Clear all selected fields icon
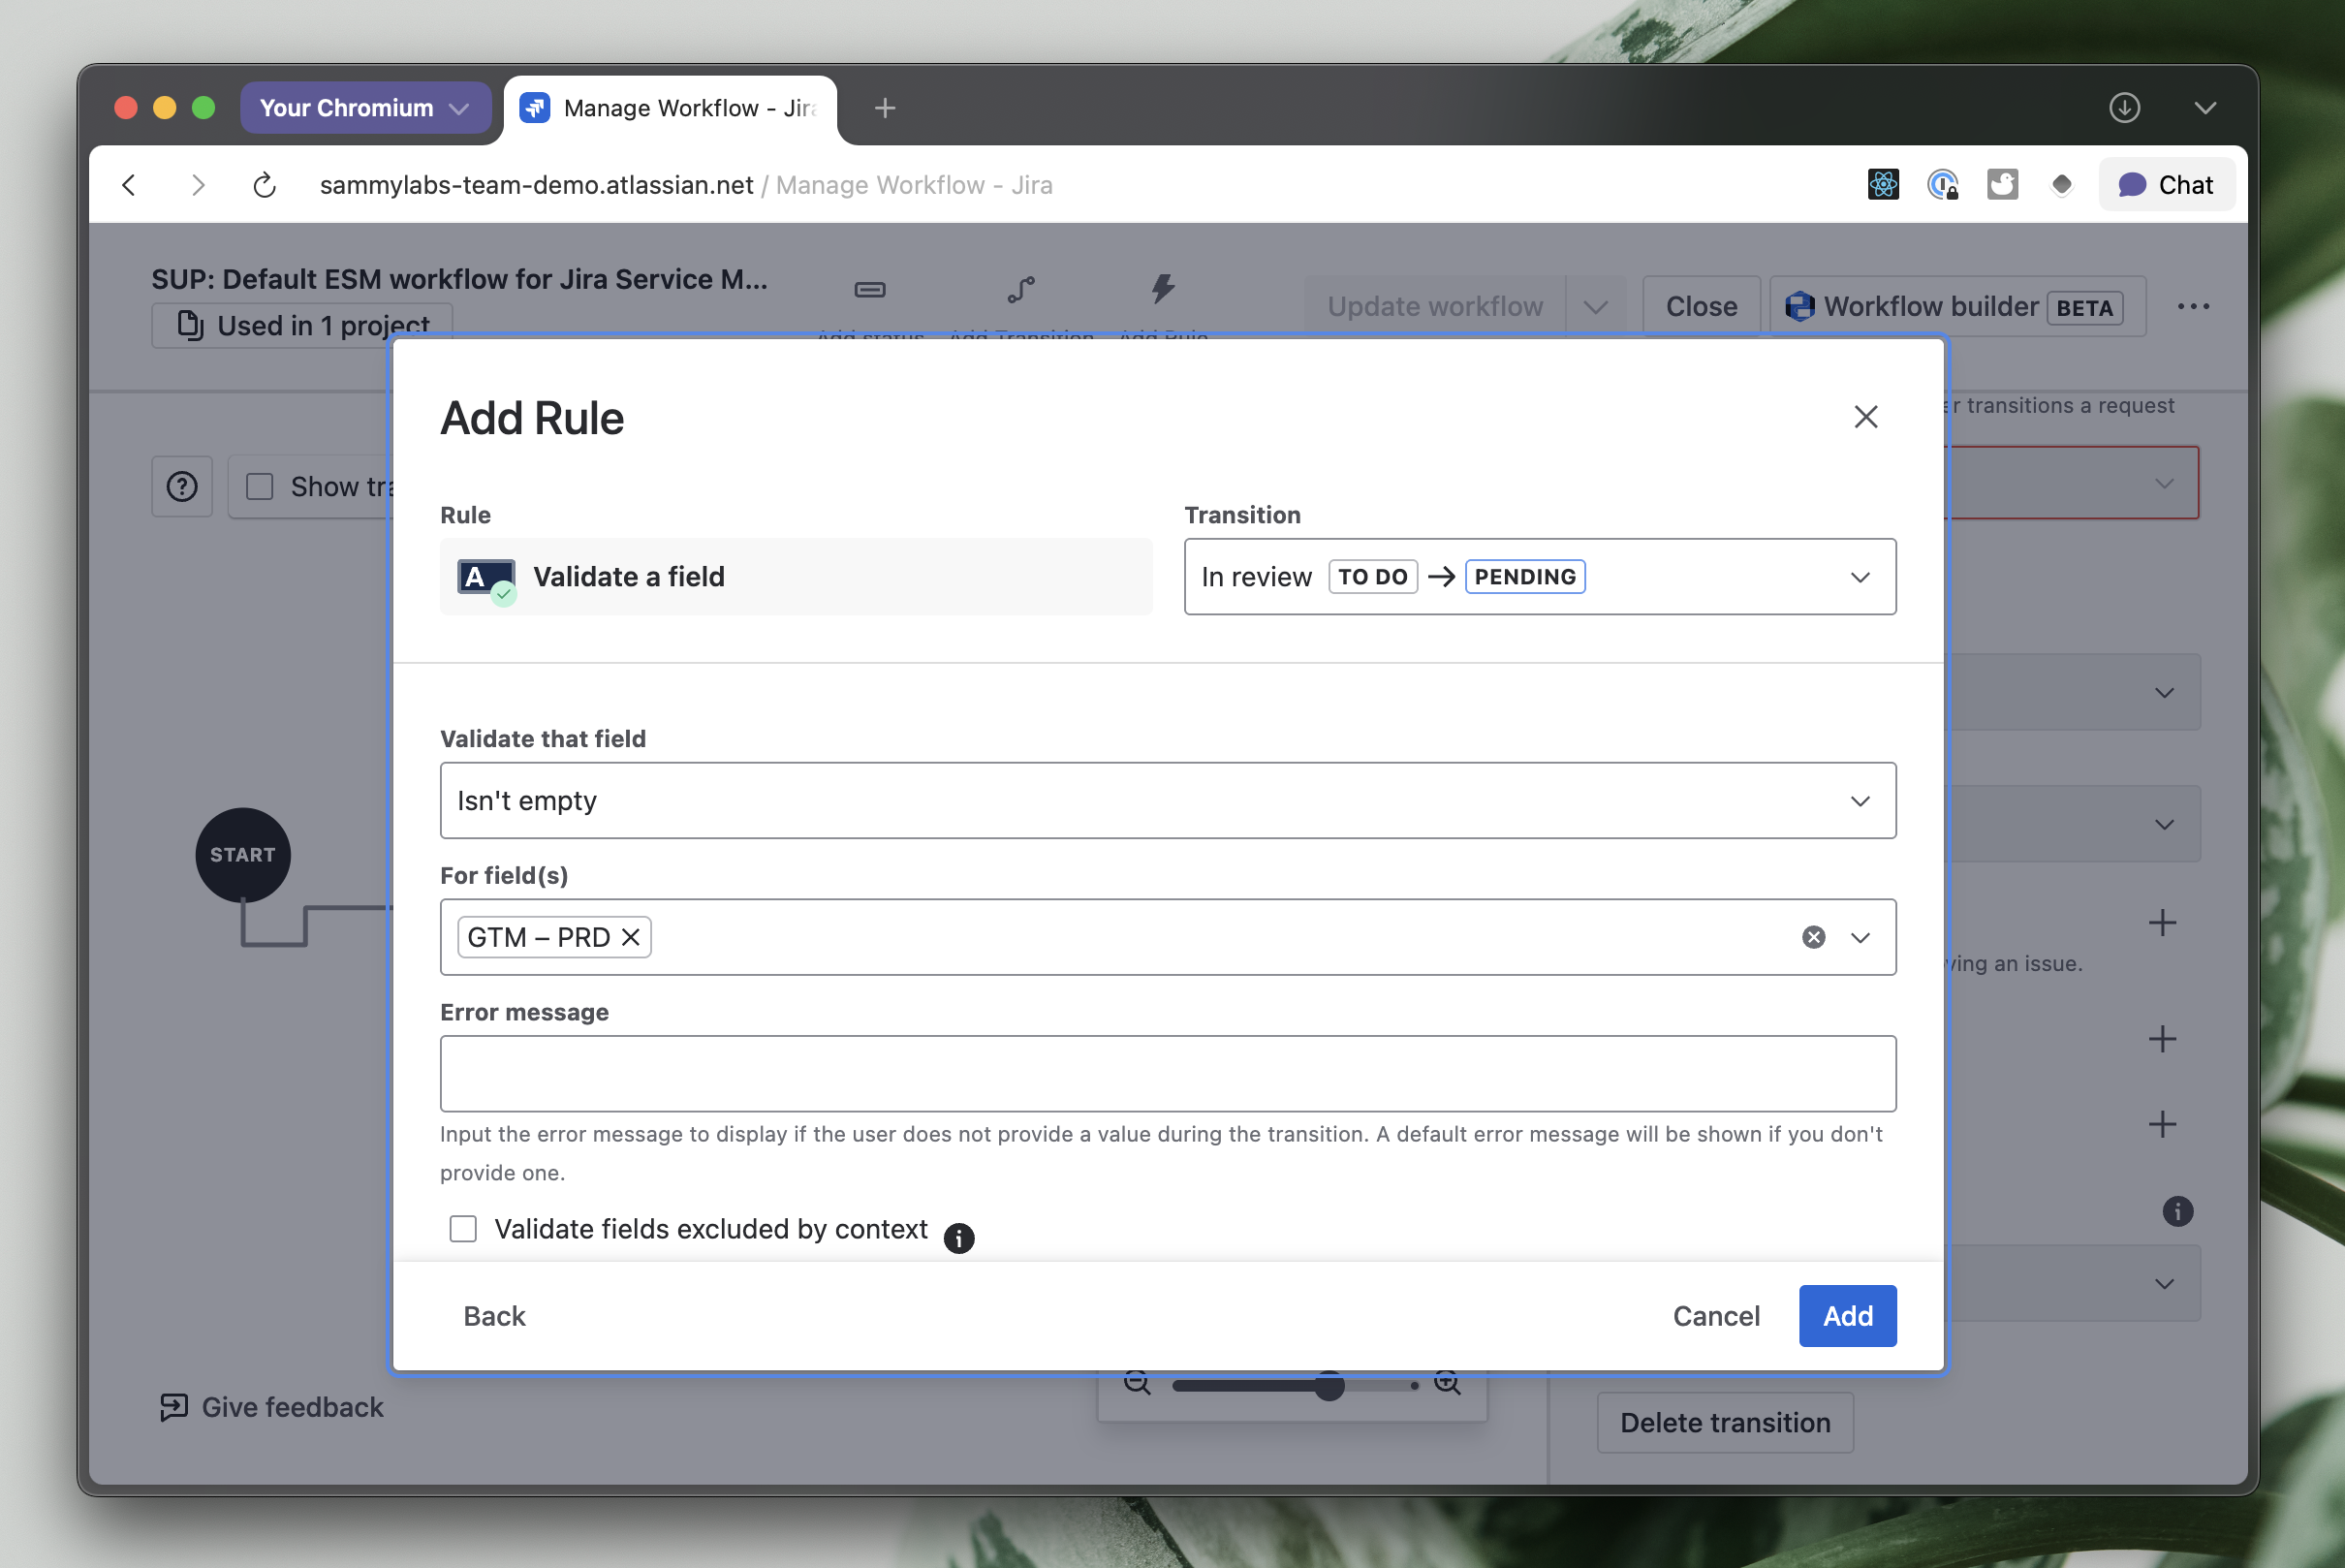Screen dimensions: 2345x1568 (1813, 937)
